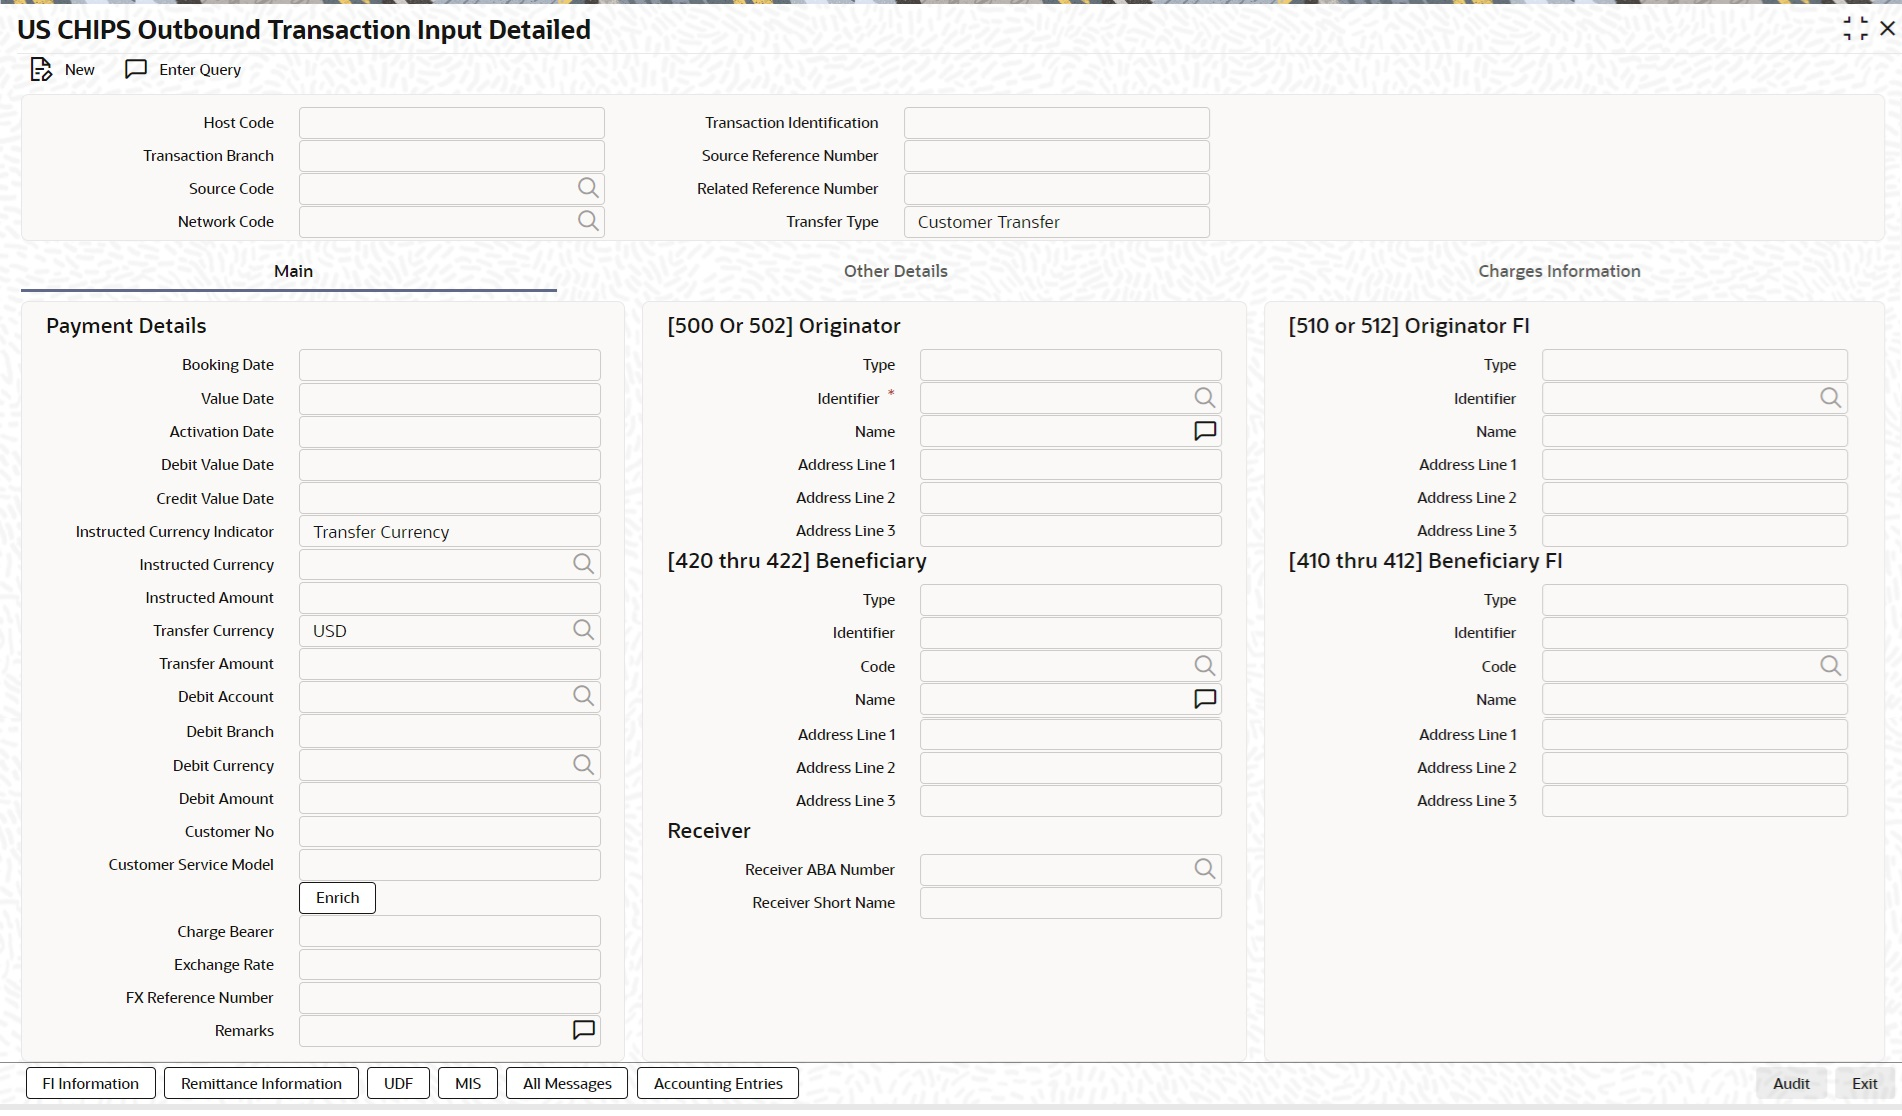Click the Customer Service Model field
The height and width of the screenshot is (1116, 1902).
tap(450, 865)
